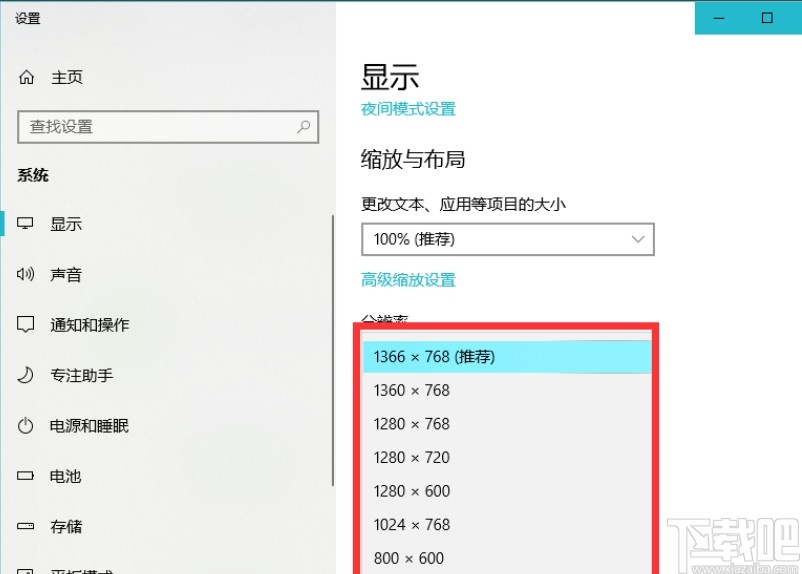Click the Home icon next to 主页

27,77
